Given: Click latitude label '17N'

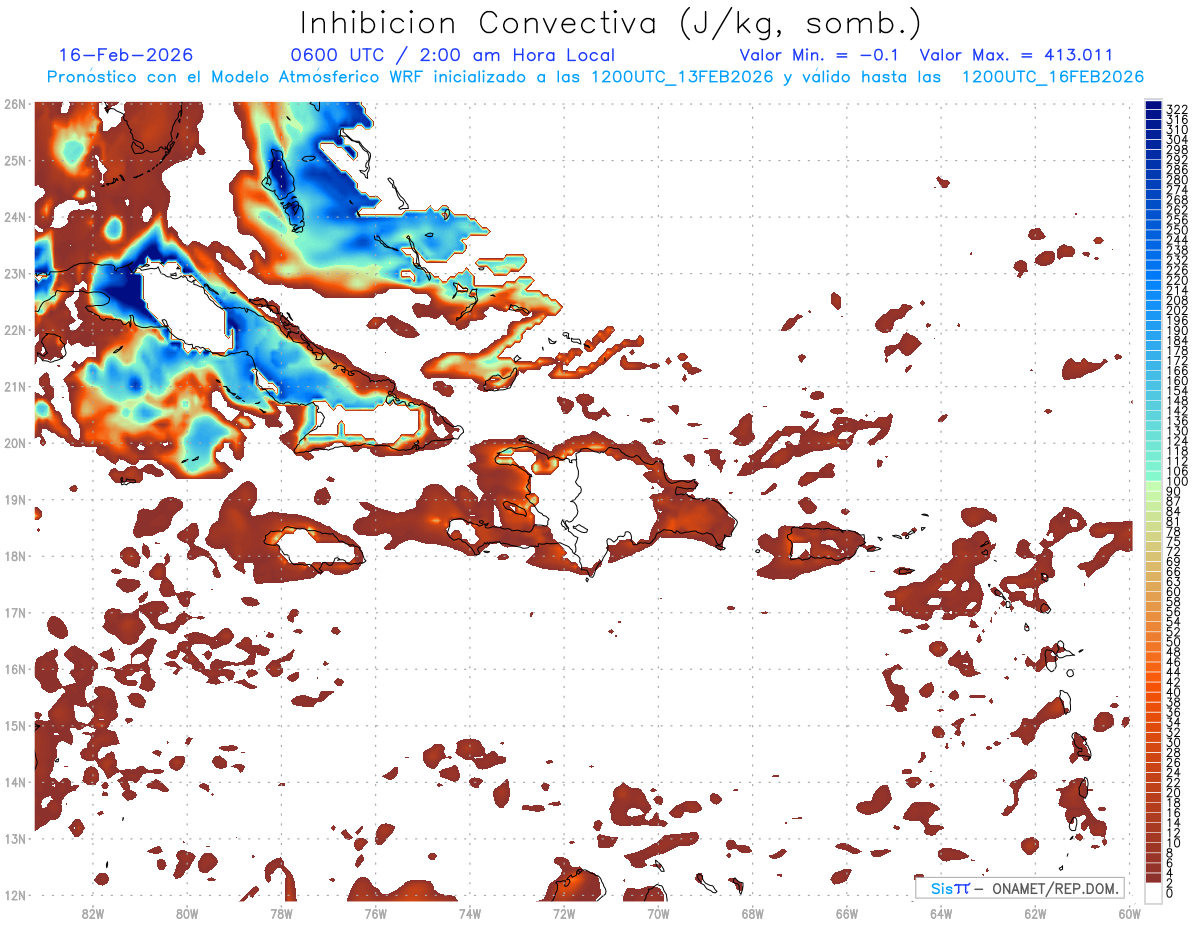Looking at the screenshot, I should click(x=15, y=612).
